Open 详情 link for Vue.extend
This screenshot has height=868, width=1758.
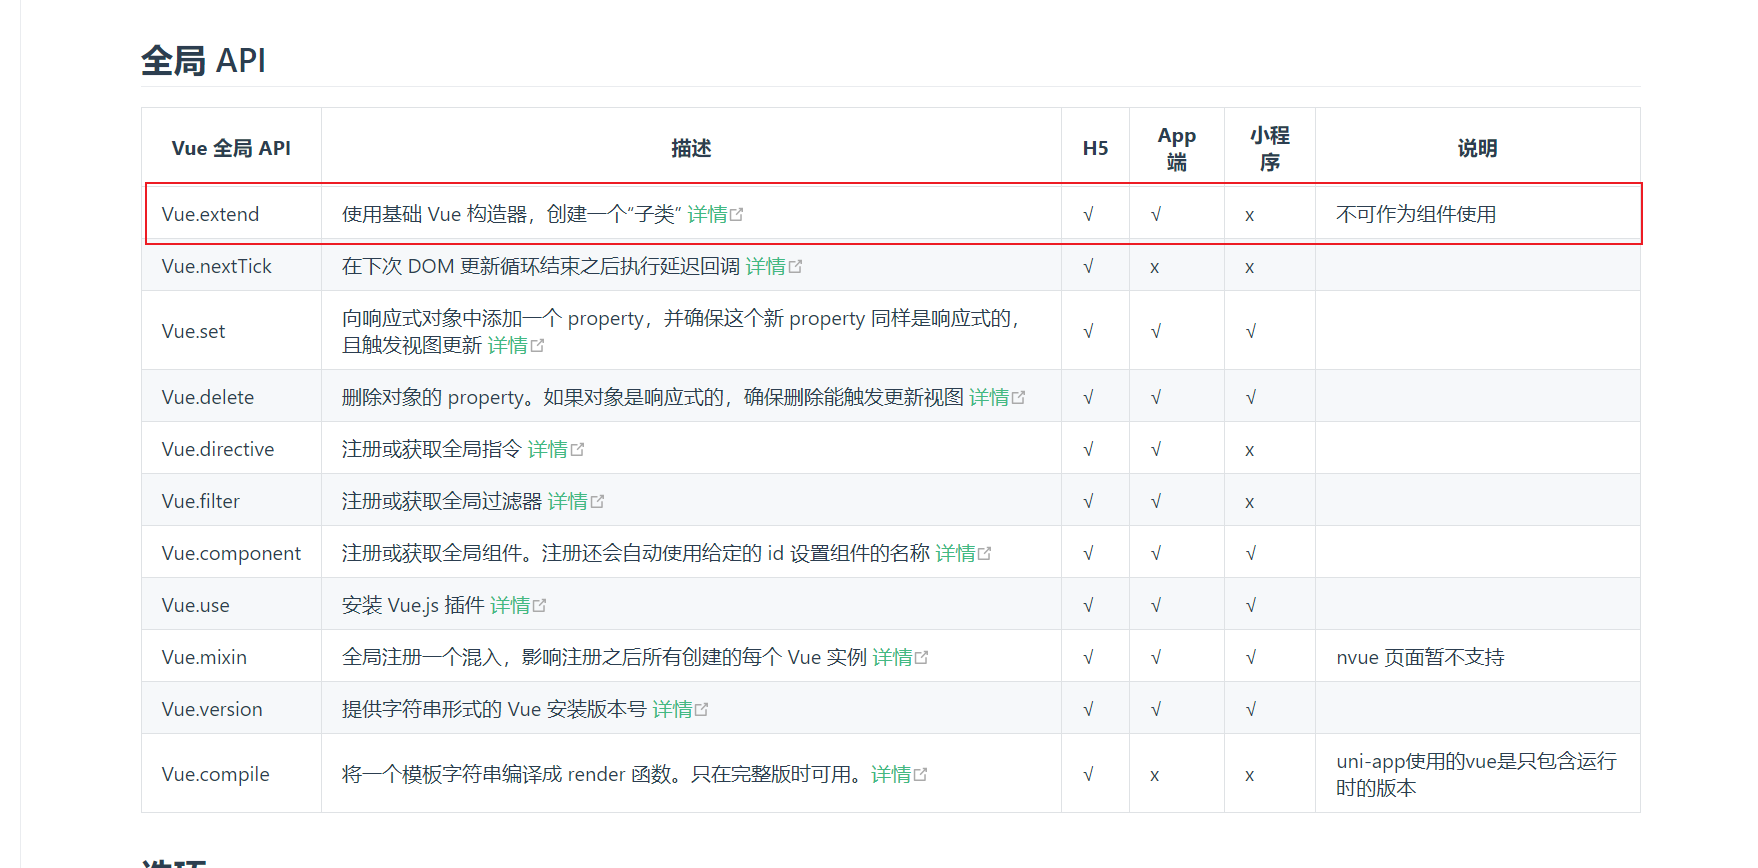click(x=707, y=214)
